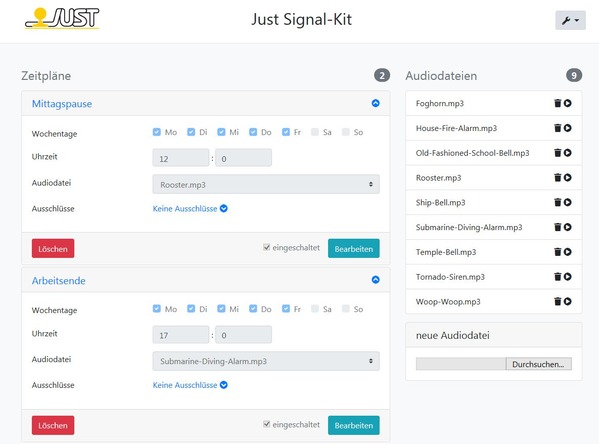Click Bearbeiten button for Arbeitsende
The width and height of the screenshot is (599, 444).
coord(354,425)
